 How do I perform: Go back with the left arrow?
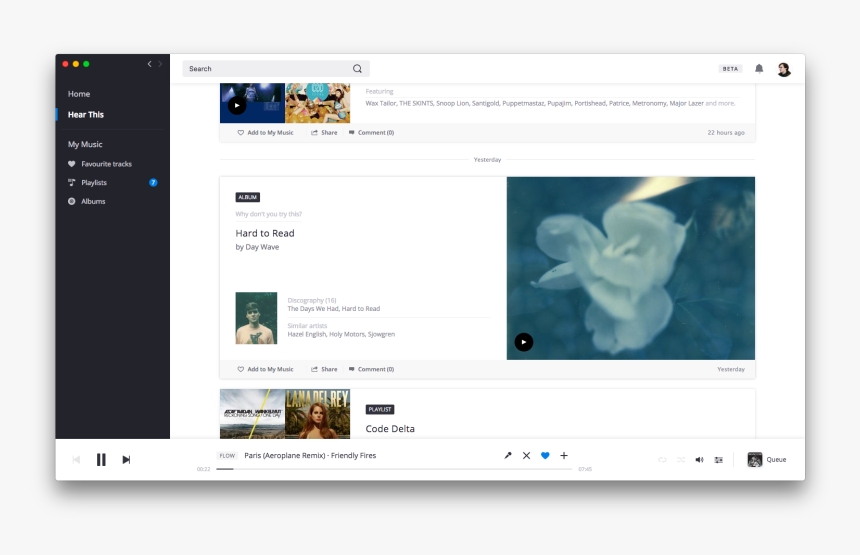tap(149, 64)
